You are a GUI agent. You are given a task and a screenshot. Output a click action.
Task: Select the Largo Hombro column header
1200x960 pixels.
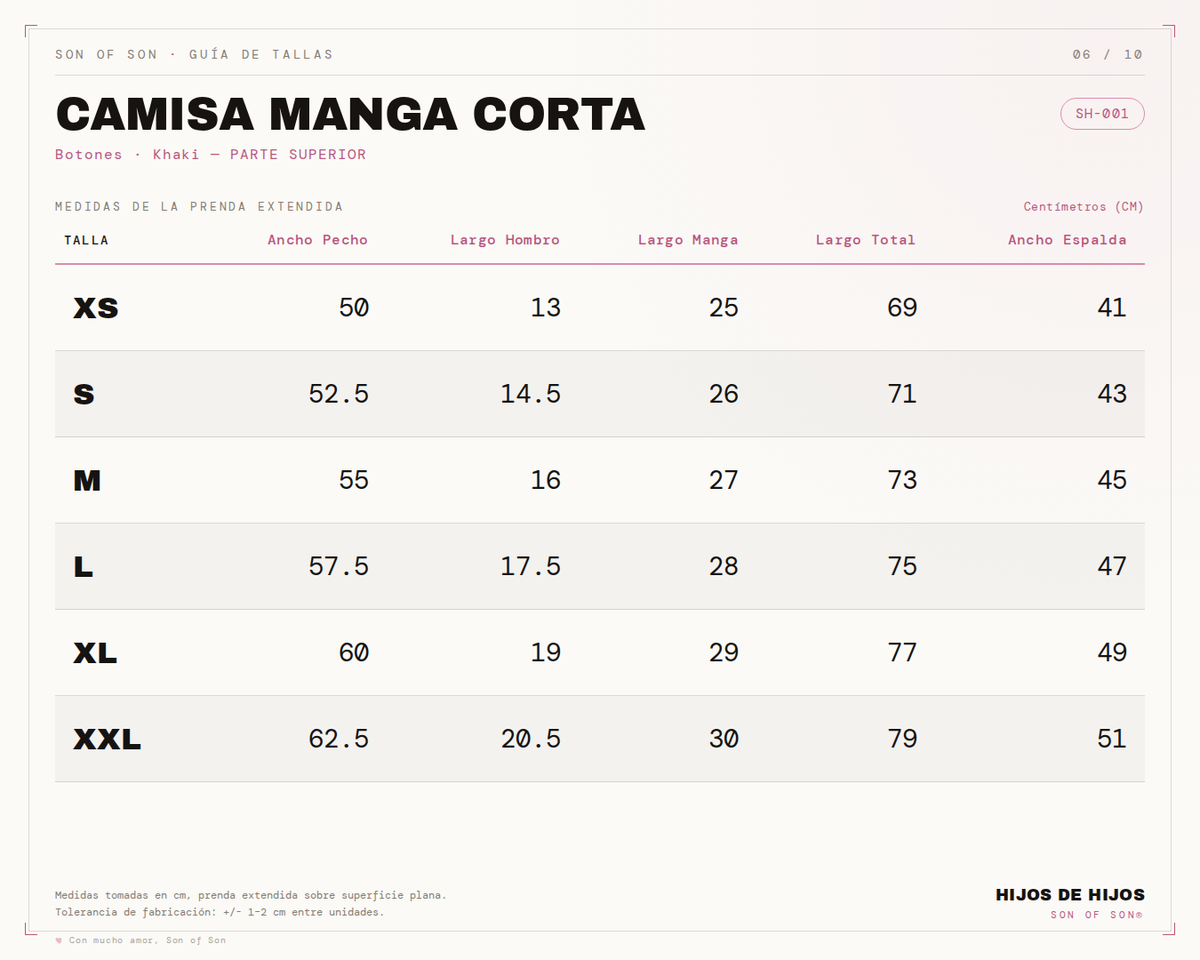[505, 240]
